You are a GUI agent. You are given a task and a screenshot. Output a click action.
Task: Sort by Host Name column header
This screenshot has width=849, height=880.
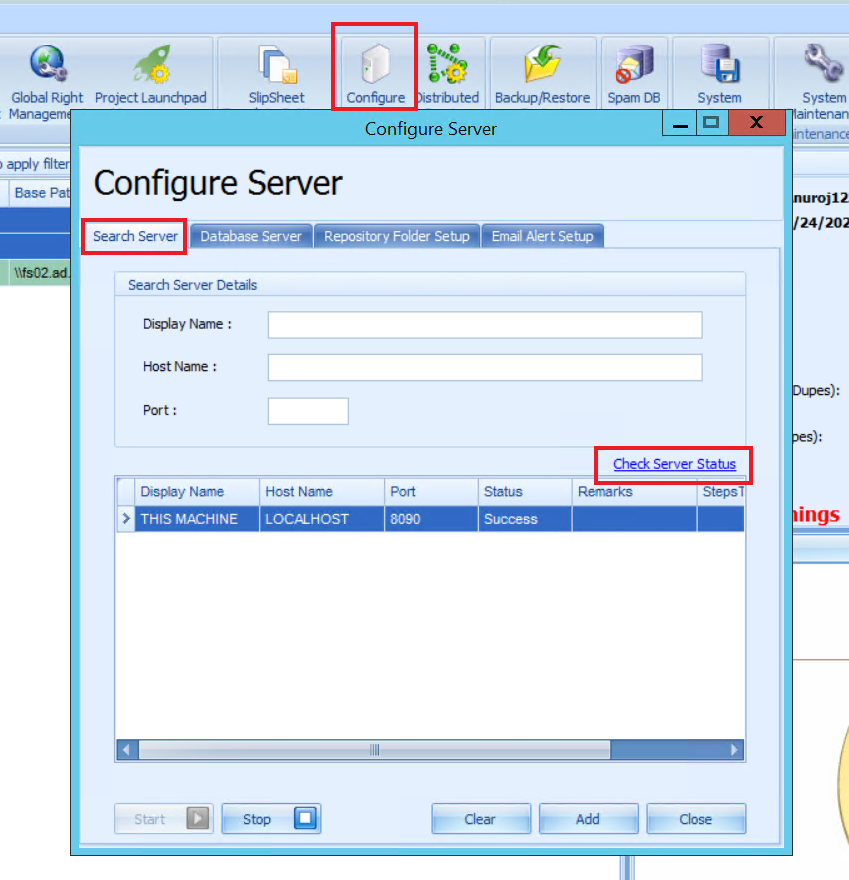point(322,492)
